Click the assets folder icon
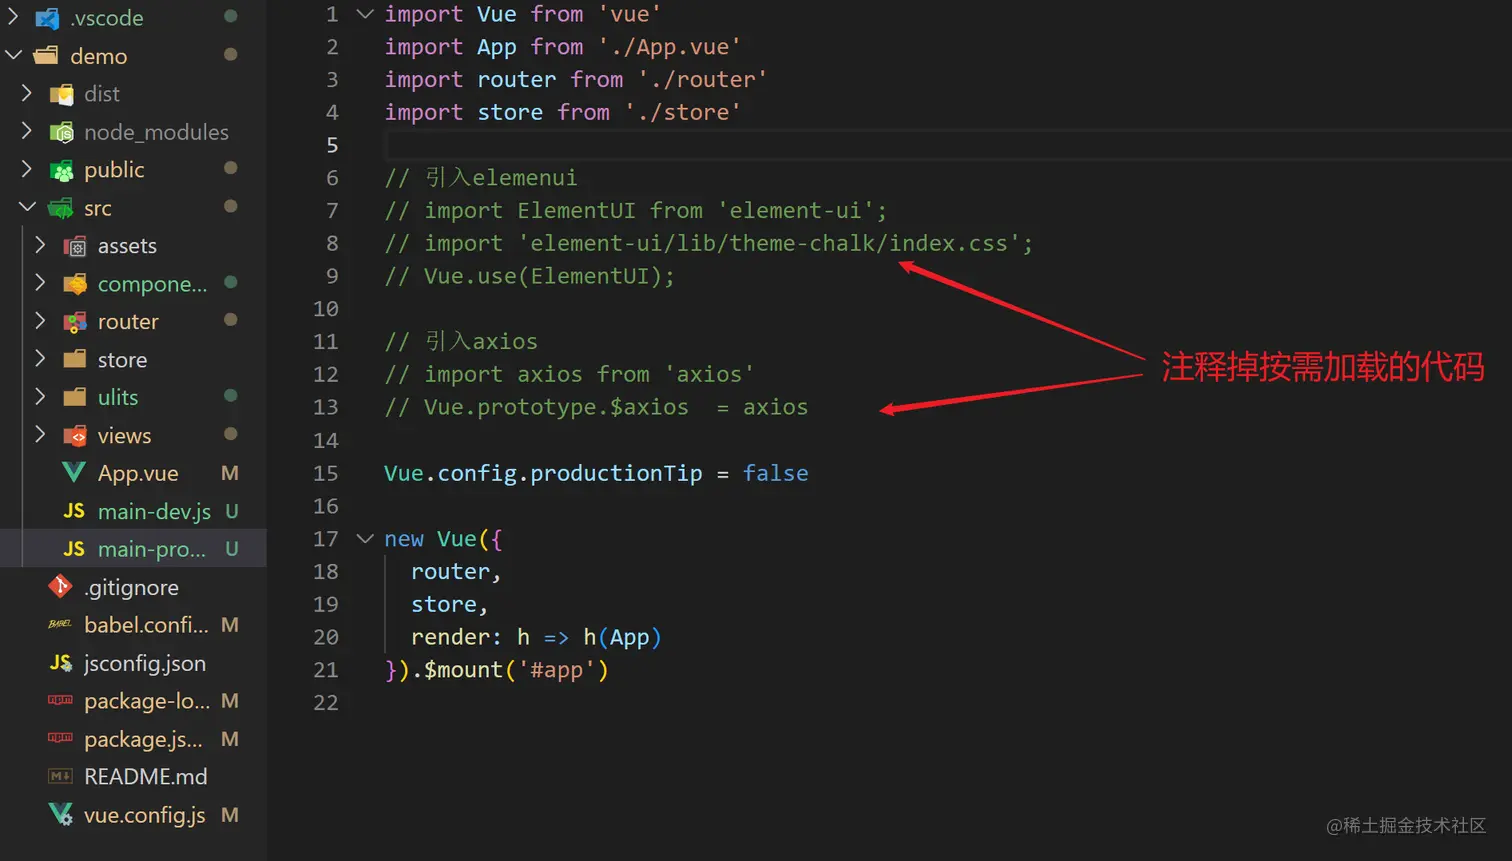 coord(75,246)
